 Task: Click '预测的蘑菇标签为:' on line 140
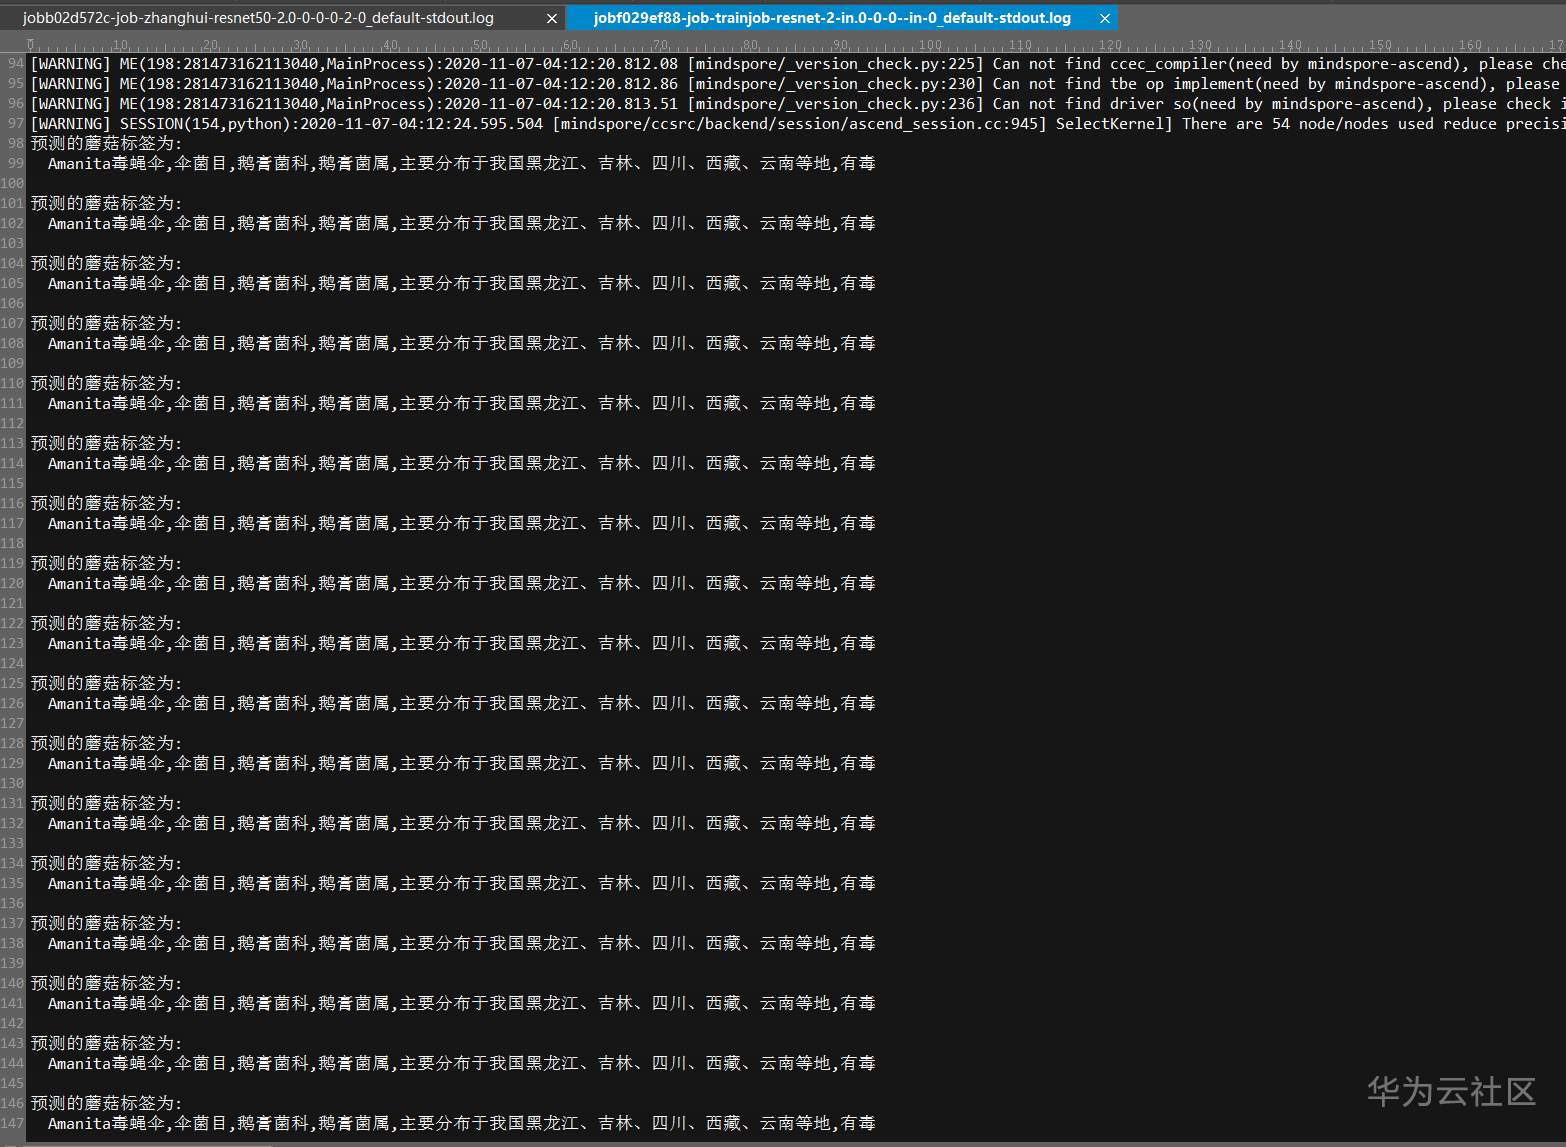[107, 984]
